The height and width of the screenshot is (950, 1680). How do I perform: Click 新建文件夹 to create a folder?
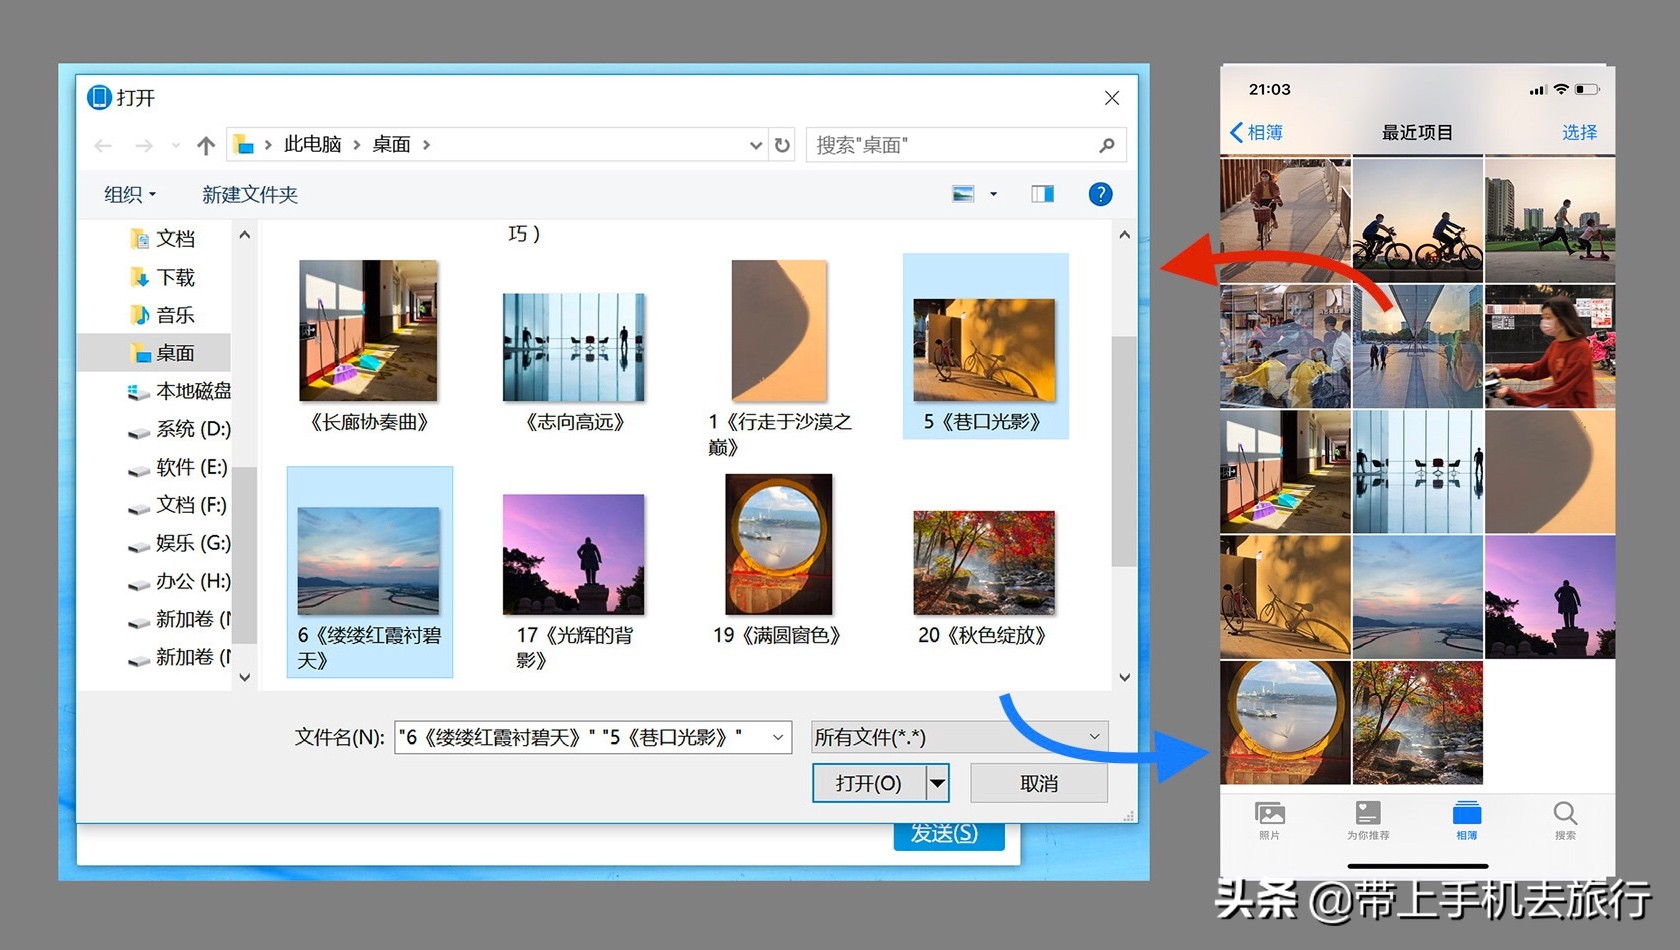click(250, 194)
